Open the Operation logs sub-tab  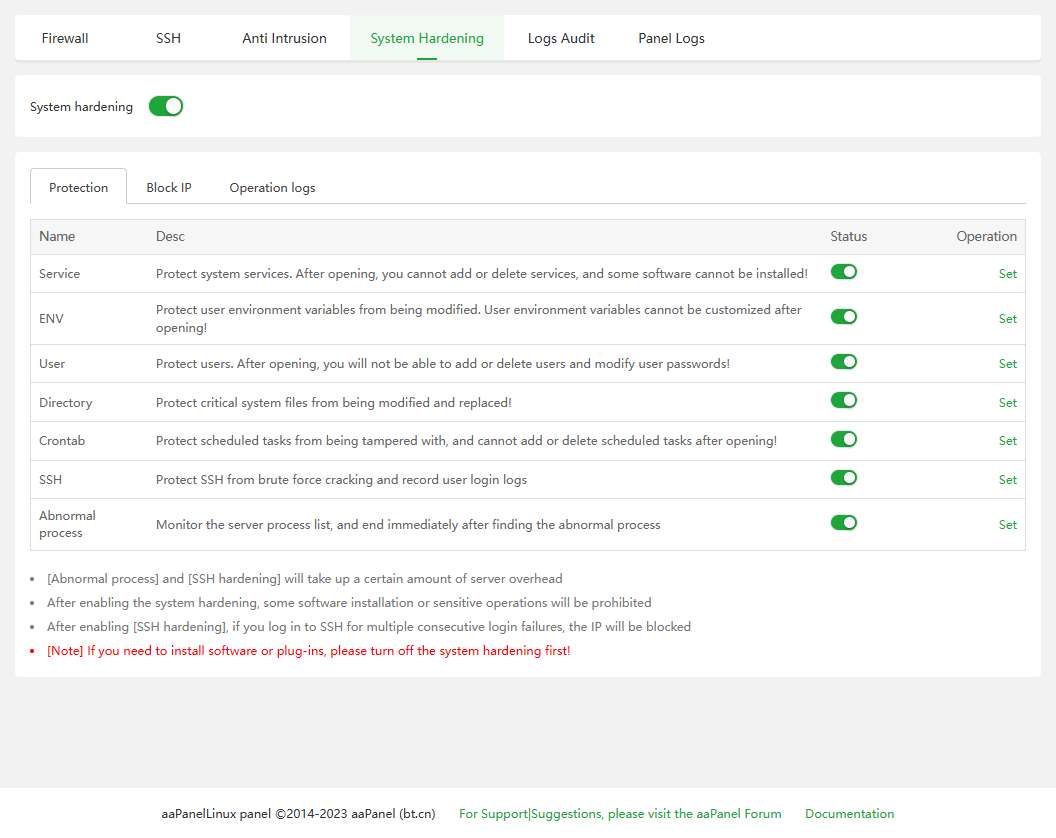(x=272, y=187)
